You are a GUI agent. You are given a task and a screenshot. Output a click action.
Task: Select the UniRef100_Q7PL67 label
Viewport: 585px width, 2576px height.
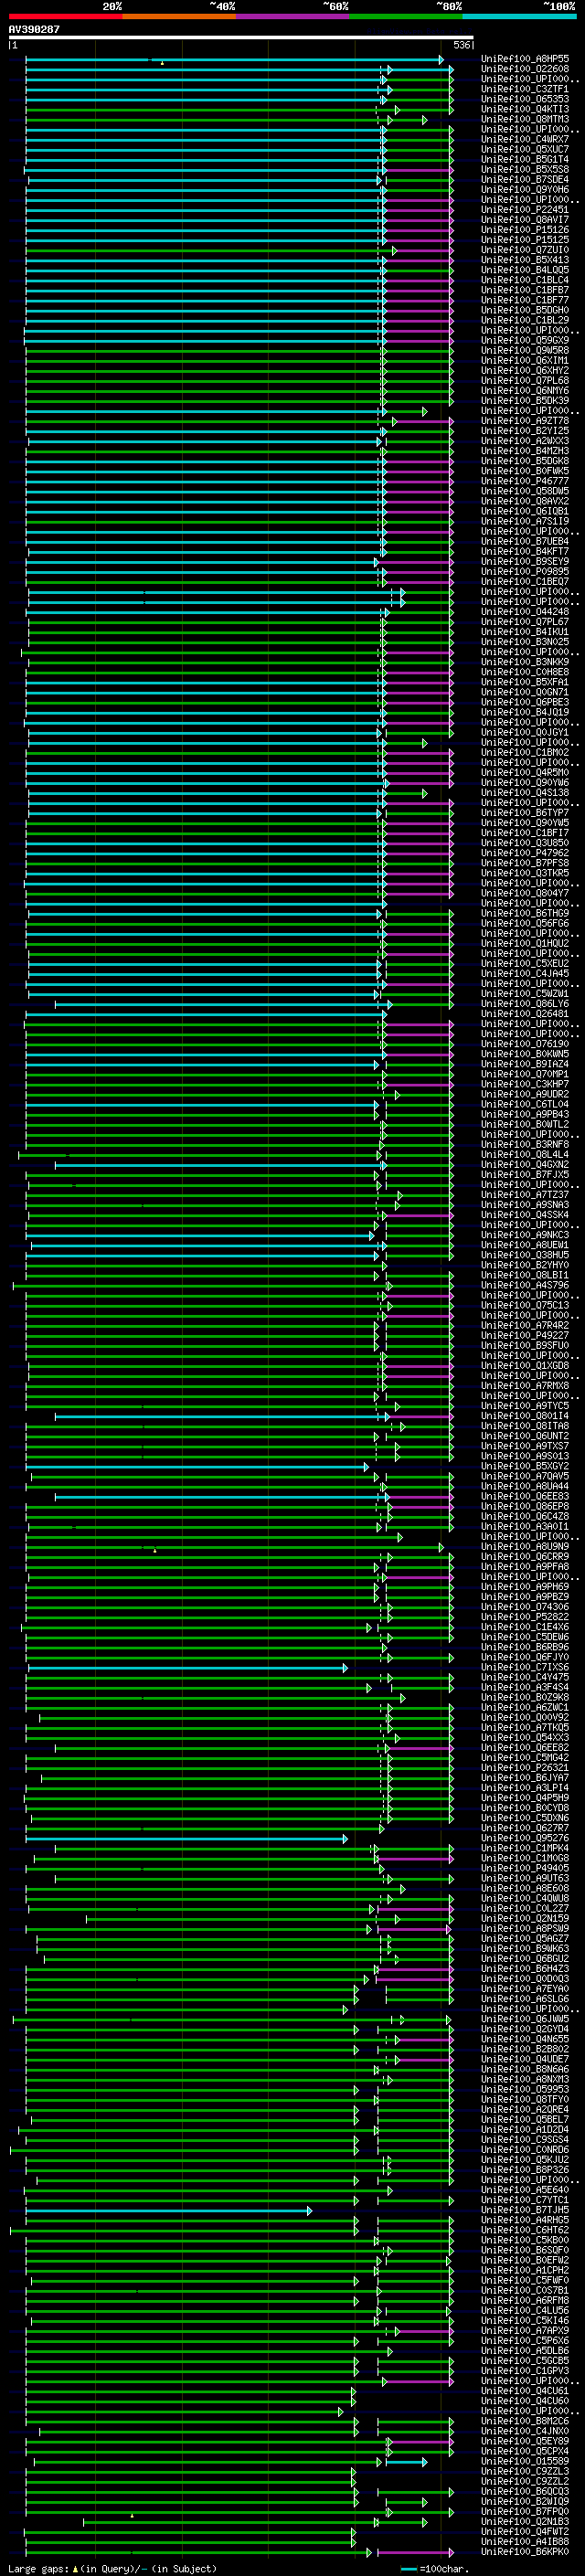point(525,622)
